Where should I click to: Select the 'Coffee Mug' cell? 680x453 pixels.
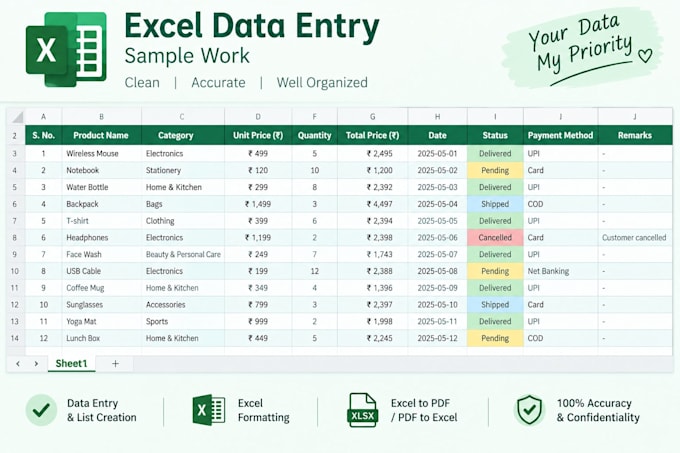(x=101, y=288)
